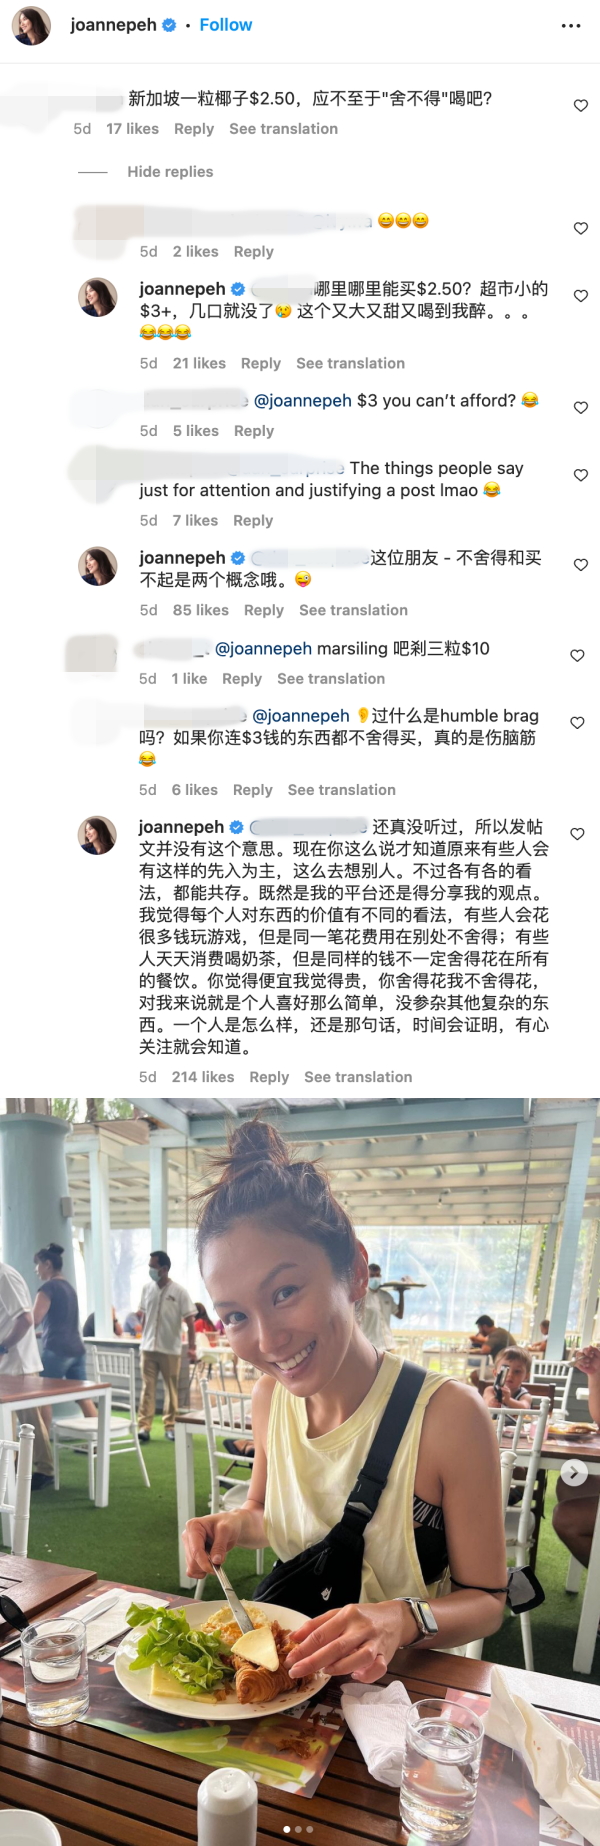Reply to joannepeh's 21-likes comment
Image resolution: width=600 pixels, height=1846 pixels.
click(x=261, y=363)
